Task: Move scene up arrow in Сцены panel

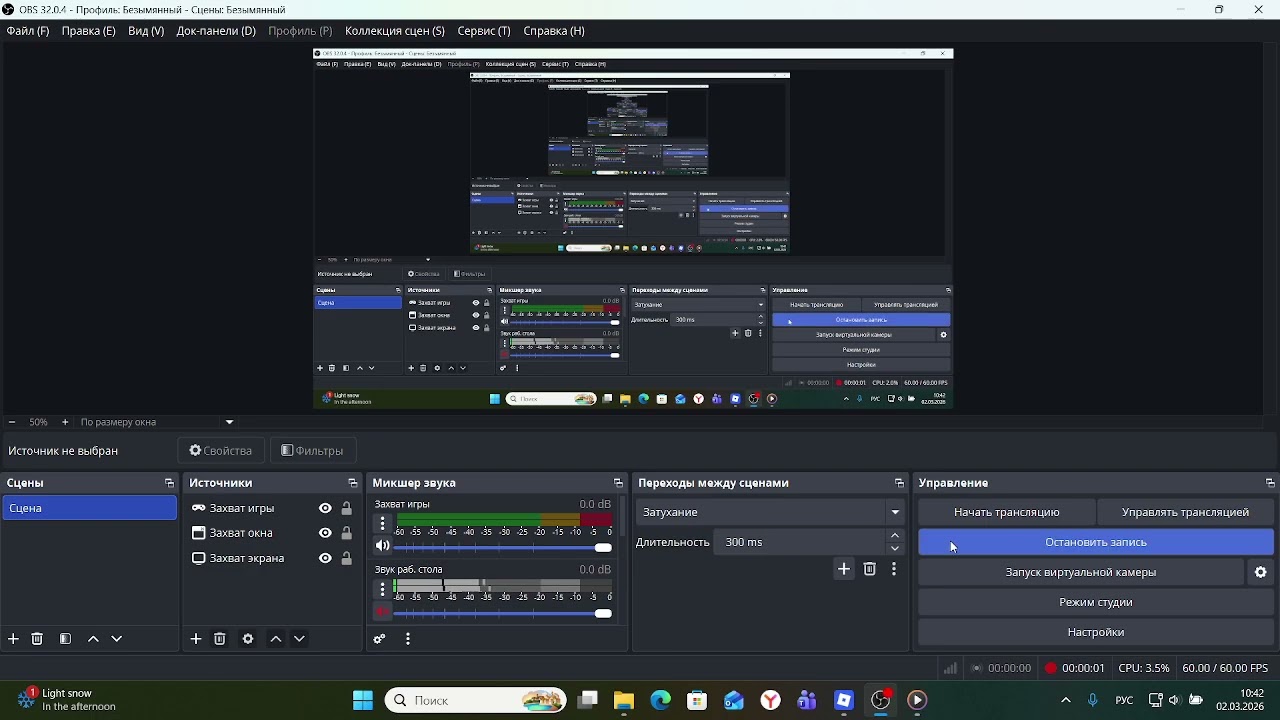Action: tap(93, 639)
